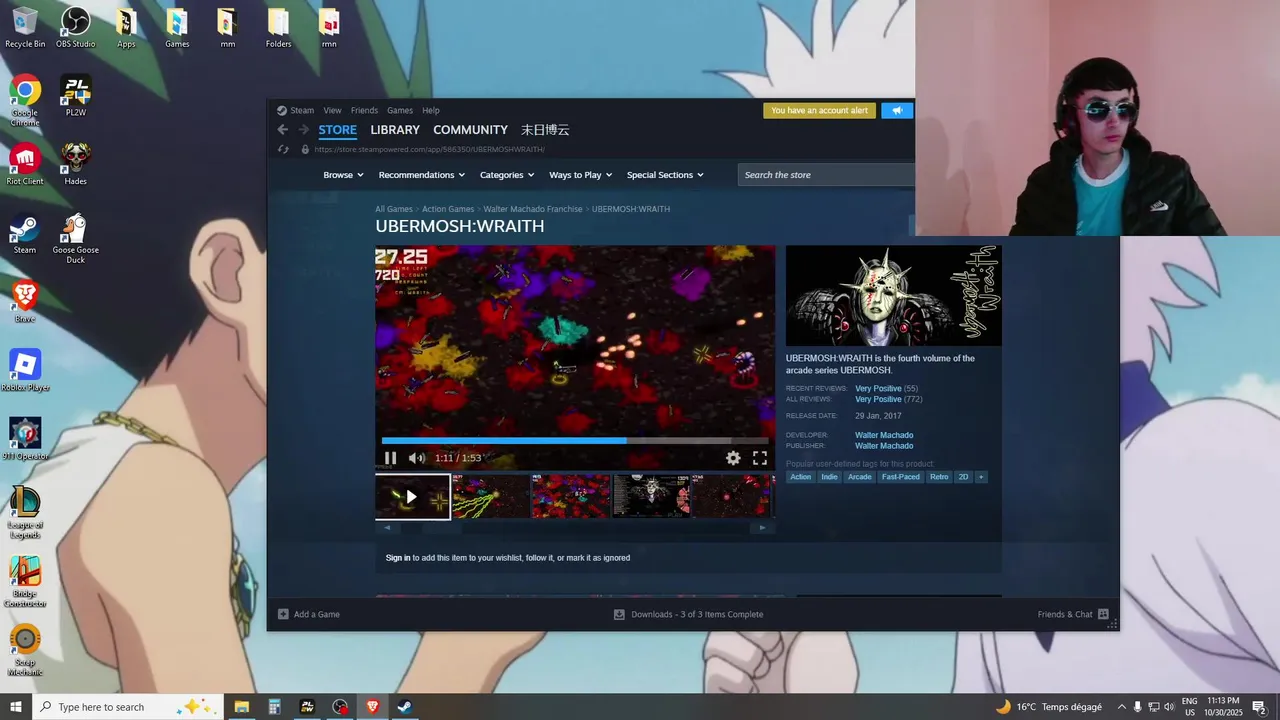This screenshot has height=720, width=1280.
Task: Switch to the COMMUNITY tab
Action: tap(470, 130)
